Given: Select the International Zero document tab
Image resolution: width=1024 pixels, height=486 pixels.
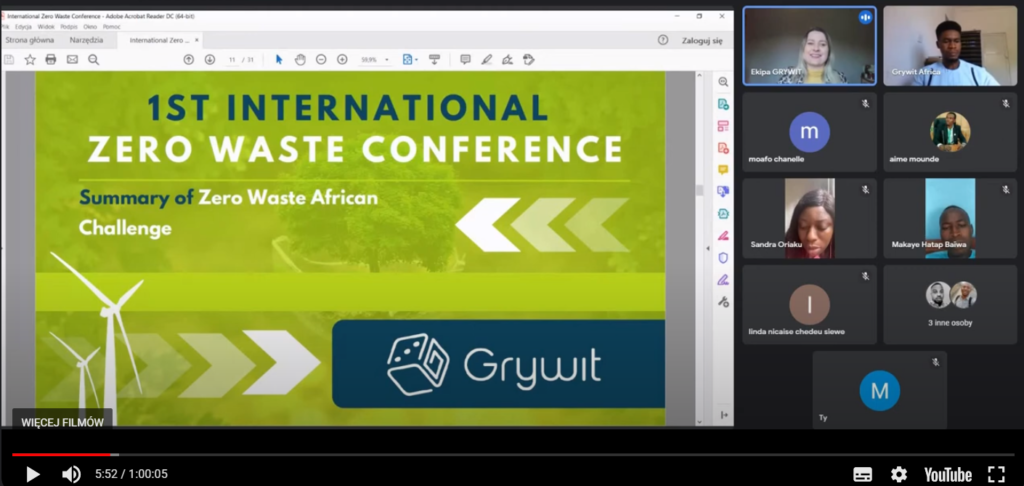Looking at the screenshot, I should [x=159, y=40].
